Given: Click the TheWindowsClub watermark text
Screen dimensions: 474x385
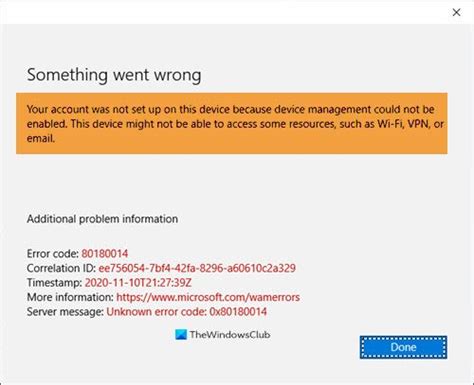Looking at the screenshot, I should pyautogui.click(x=230, y=335).
